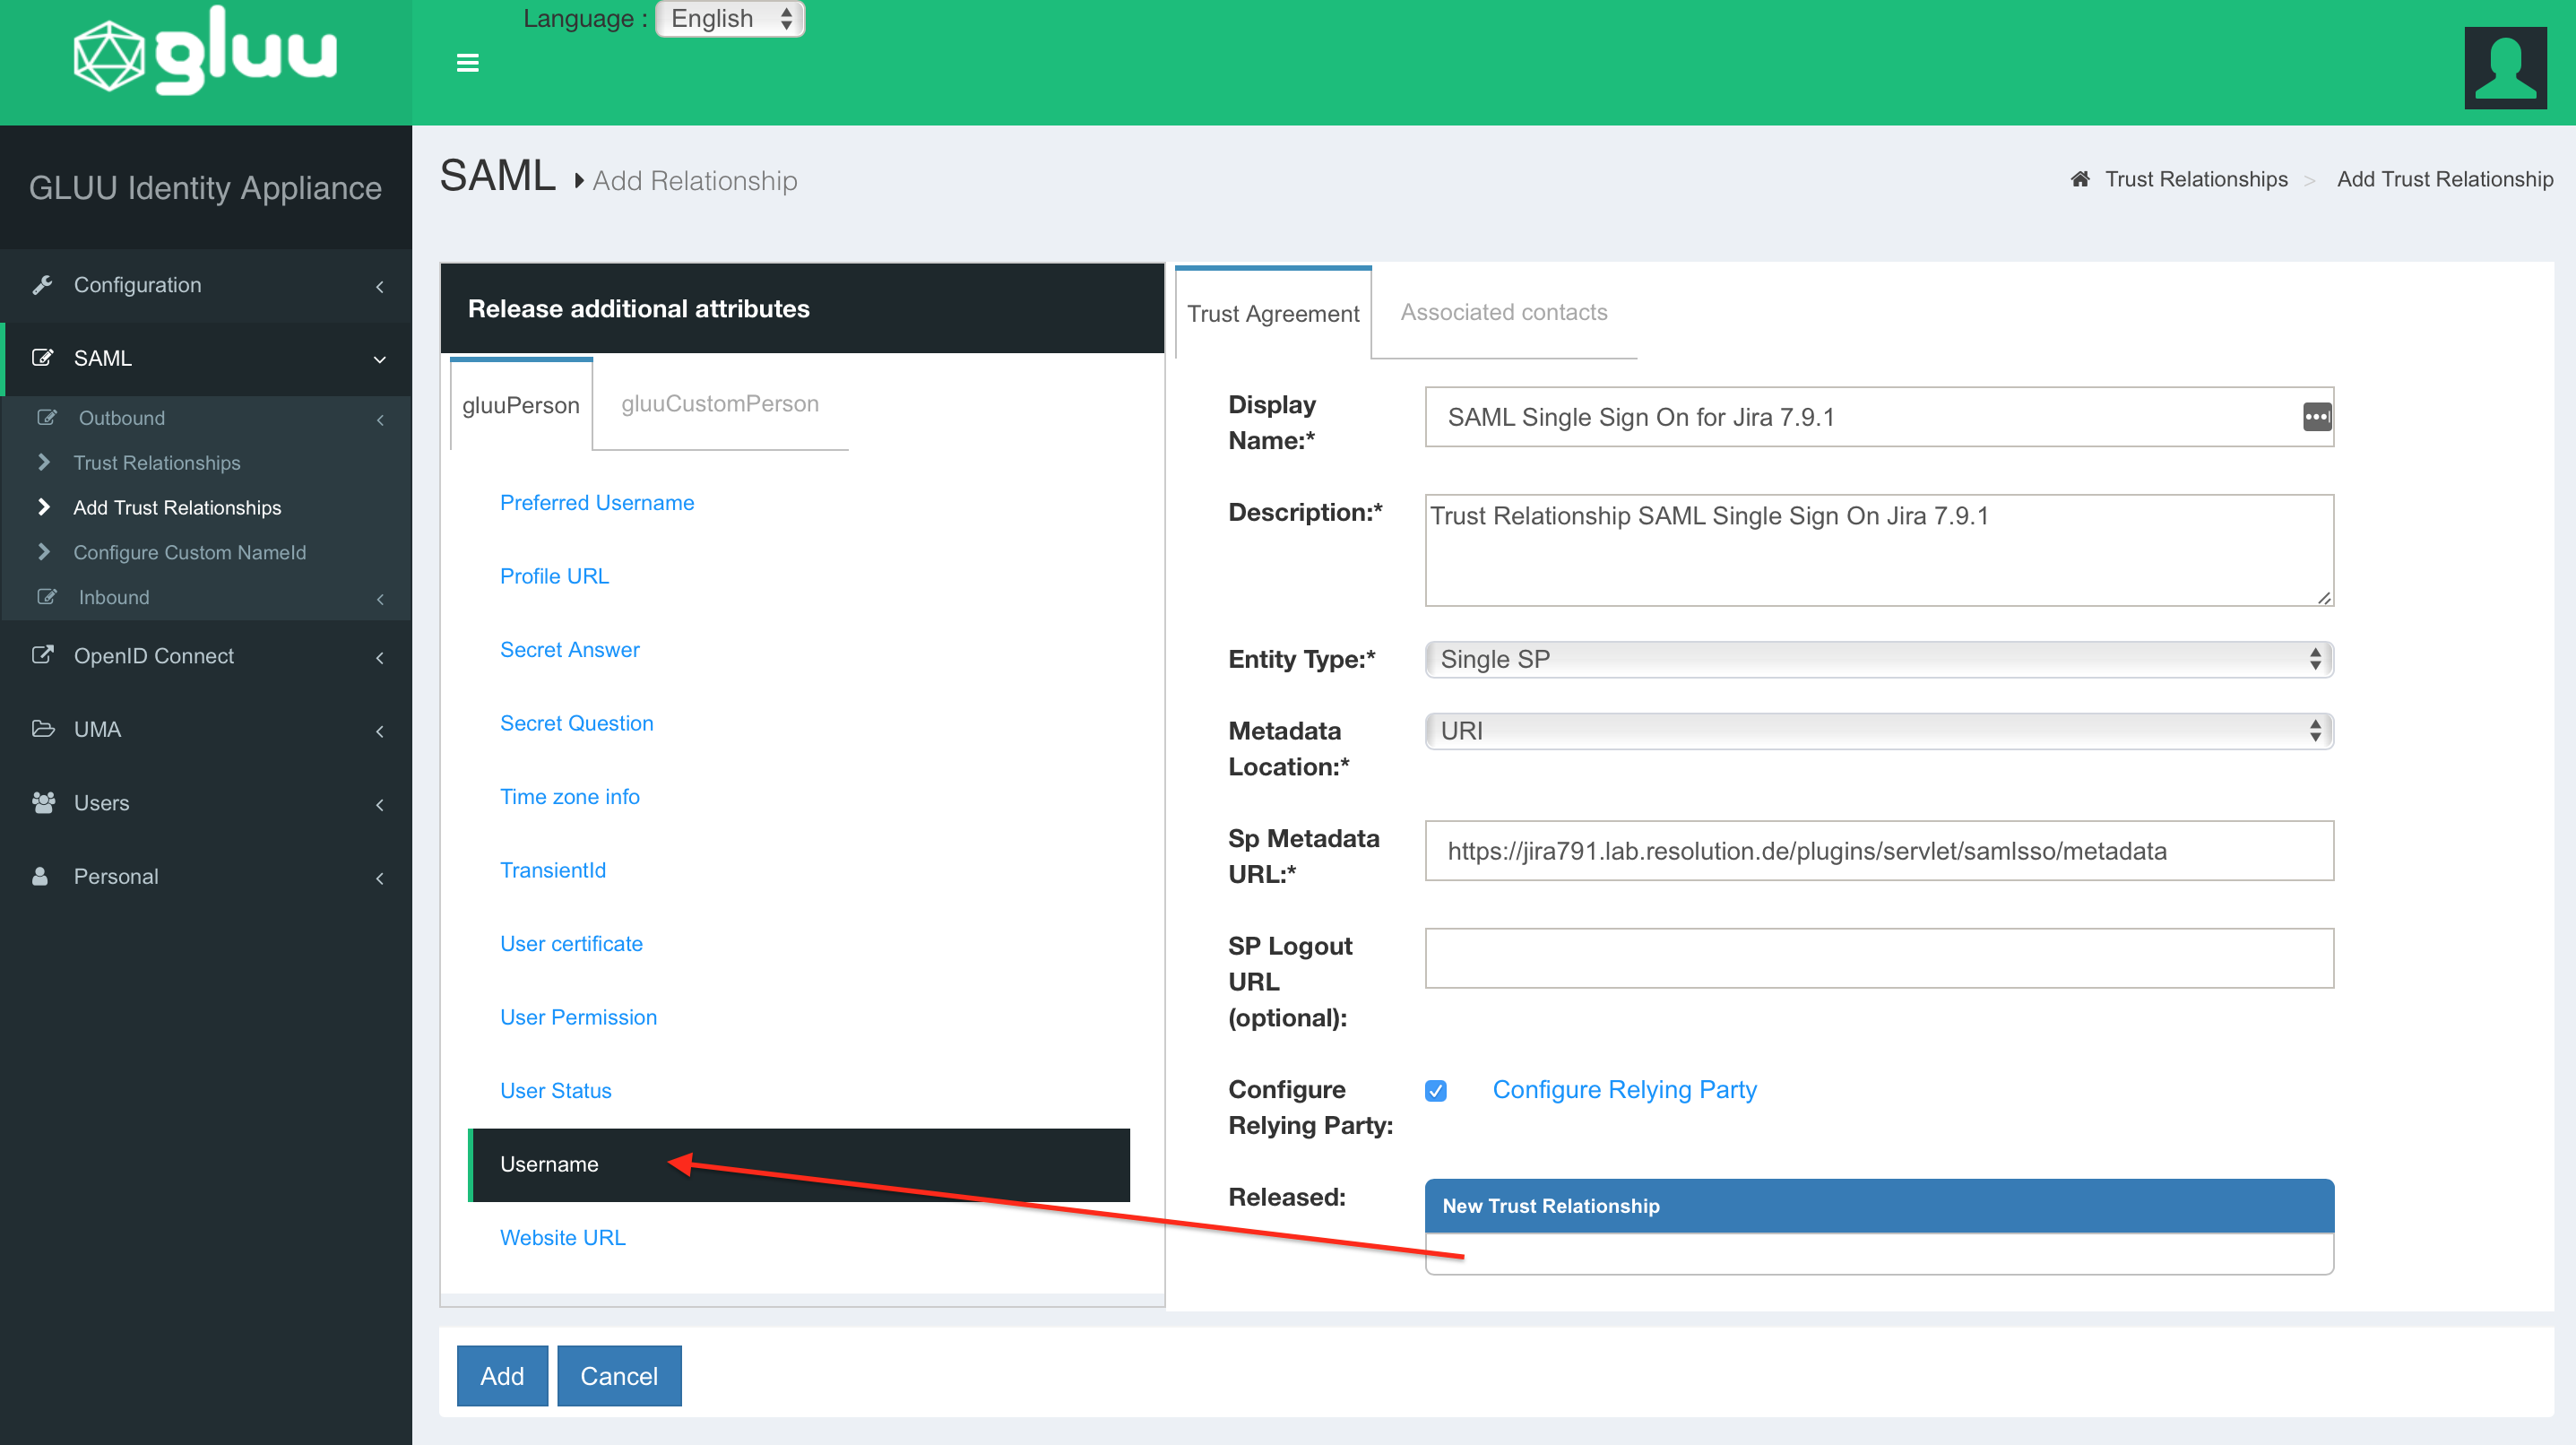Expand the Outbound submenu arrow
Image resolution: width=2576 pixels, height=1445 pixels.
point(380,420)
